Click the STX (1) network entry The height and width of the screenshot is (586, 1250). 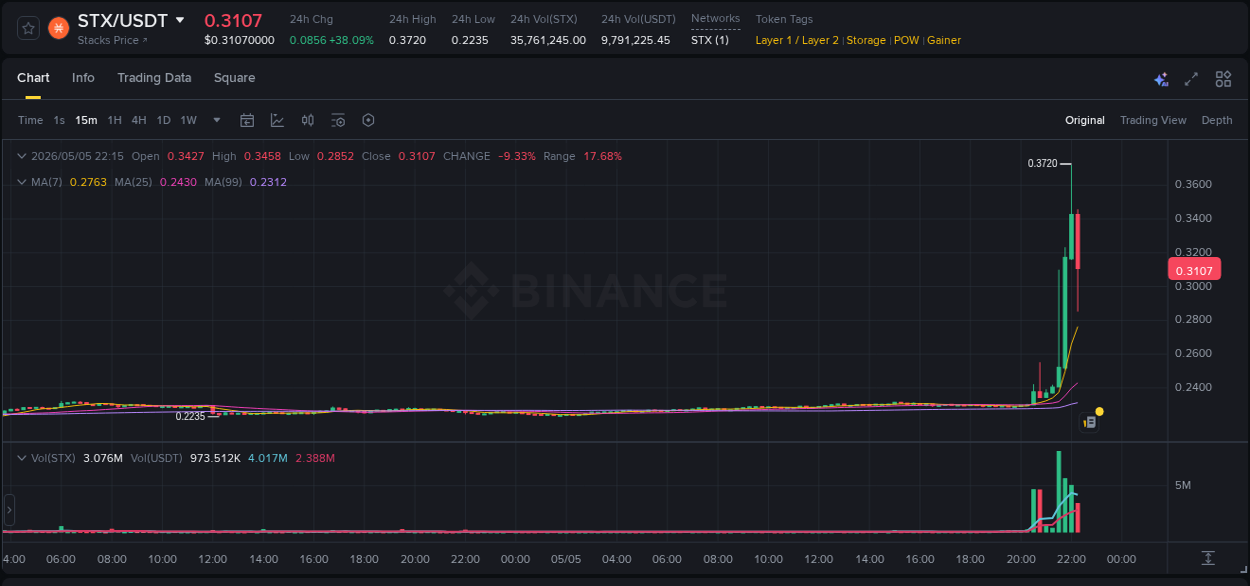(710, 40)
